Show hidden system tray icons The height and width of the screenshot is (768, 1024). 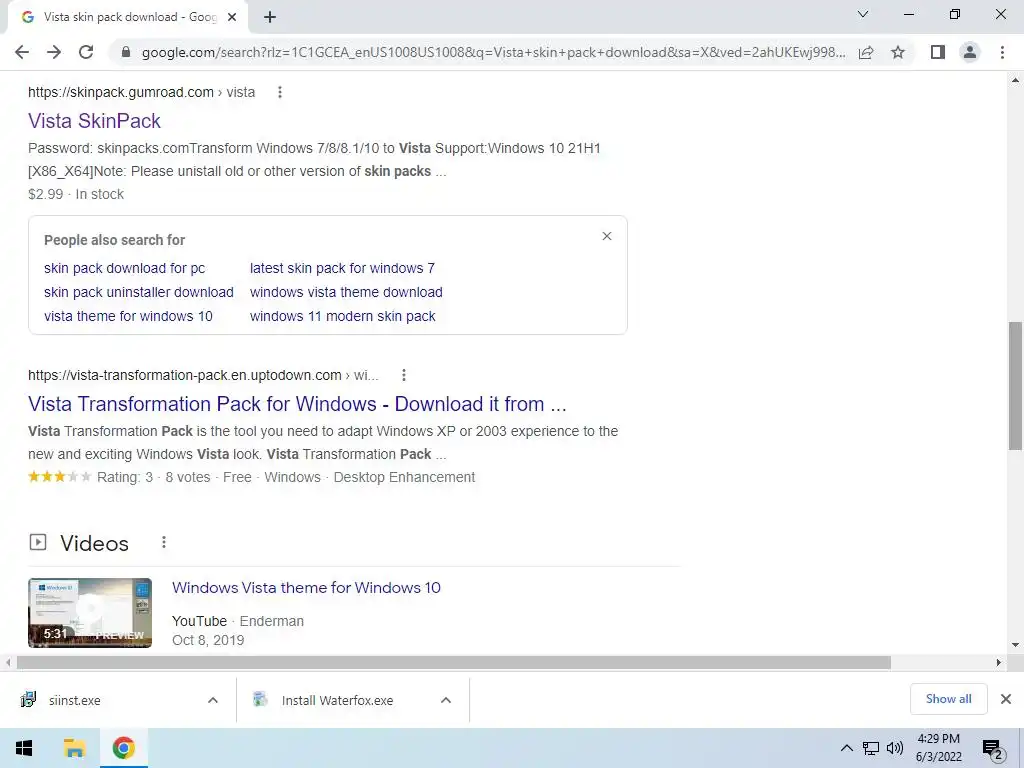click(x=846, y=748)
